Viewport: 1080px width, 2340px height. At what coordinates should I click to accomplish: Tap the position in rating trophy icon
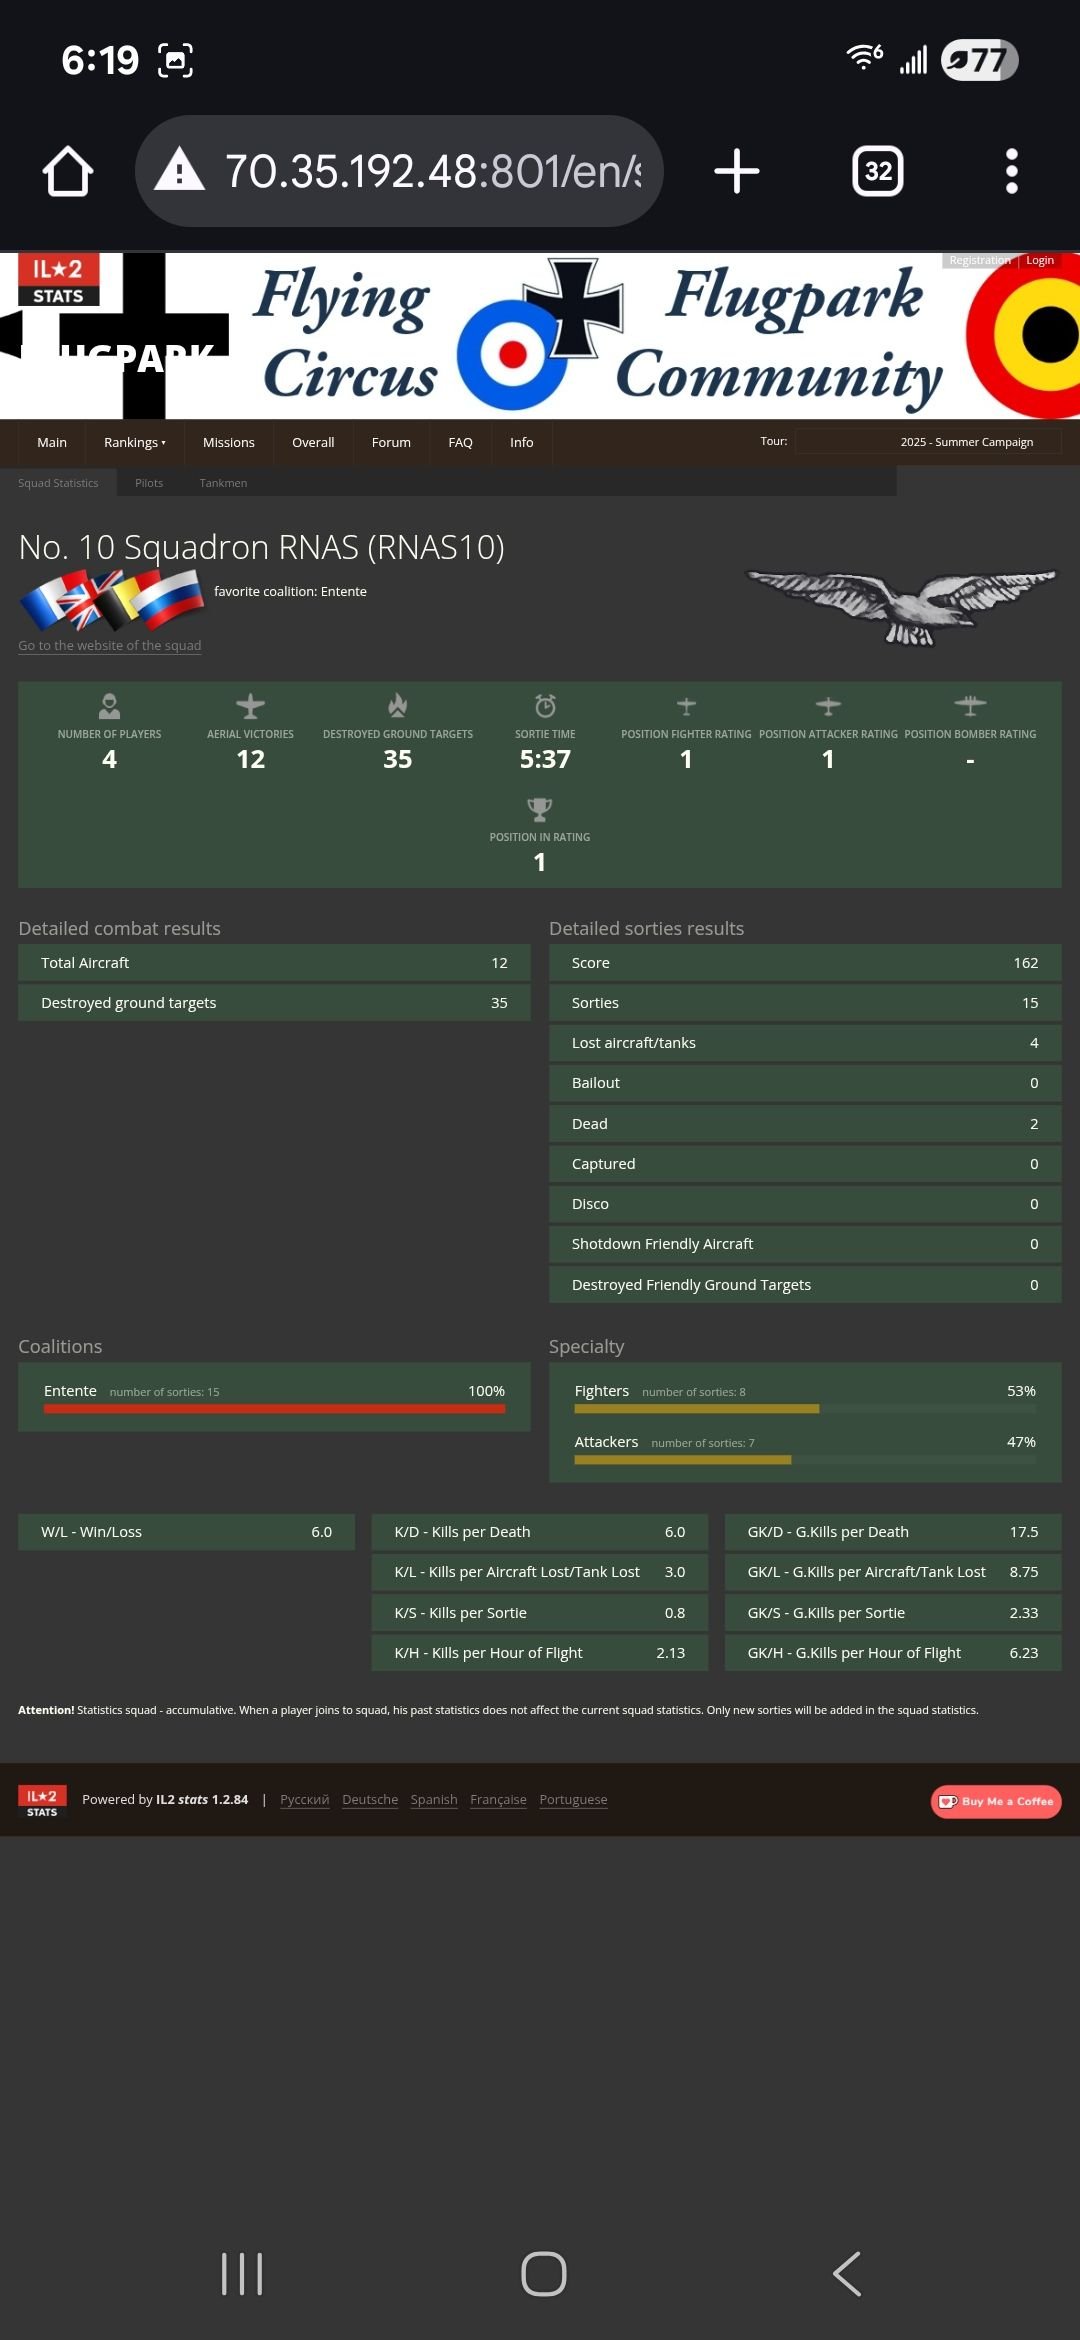pos(540,808)
